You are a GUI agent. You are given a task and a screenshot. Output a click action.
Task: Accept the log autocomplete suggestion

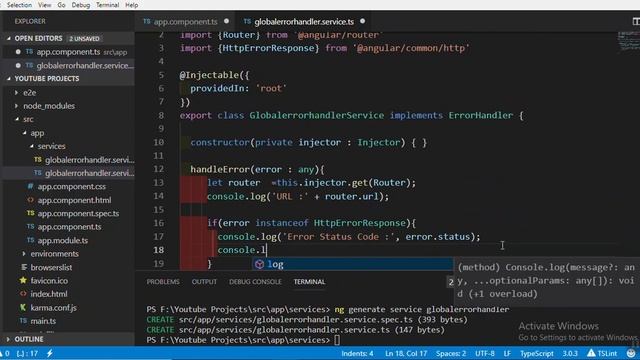click(352, 264)
